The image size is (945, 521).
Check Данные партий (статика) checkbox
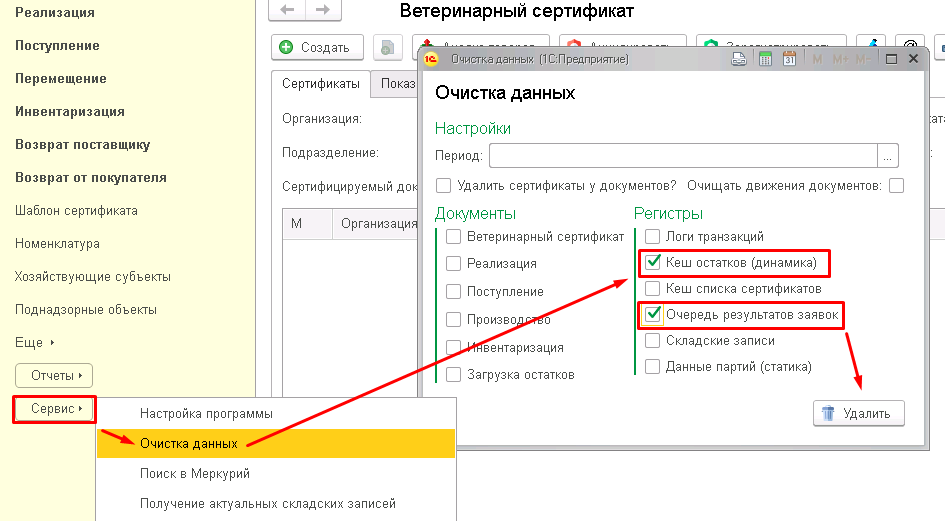652,367
